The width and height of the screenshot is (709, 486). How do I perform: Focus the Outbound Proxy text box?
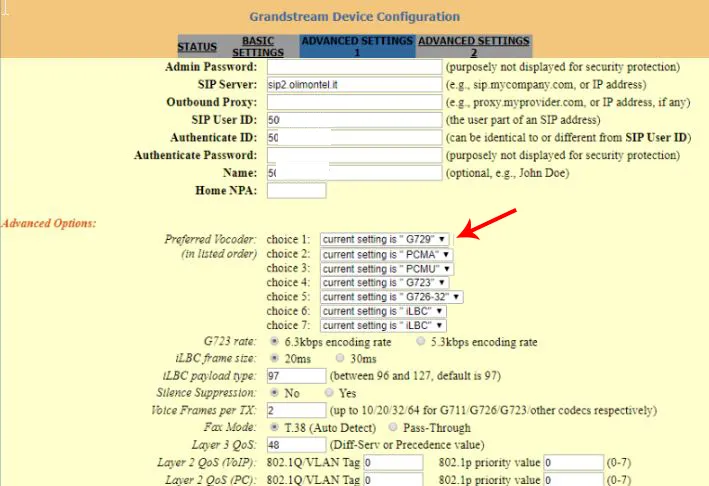pyautogui.click(x=354, y=103)
